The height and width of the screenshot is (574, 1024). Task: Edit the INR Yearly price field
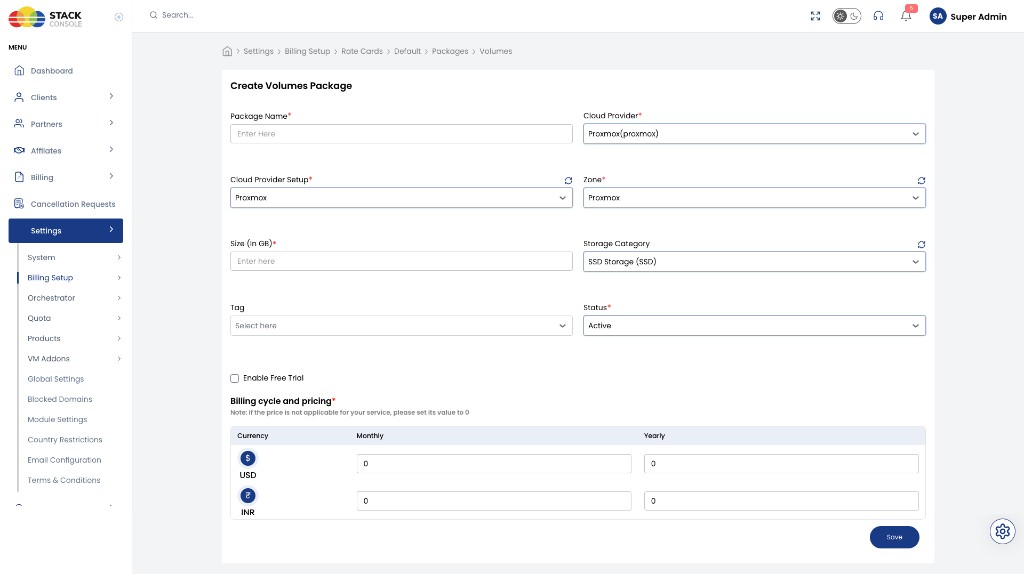pyautogui.click(x=781, y=501)
